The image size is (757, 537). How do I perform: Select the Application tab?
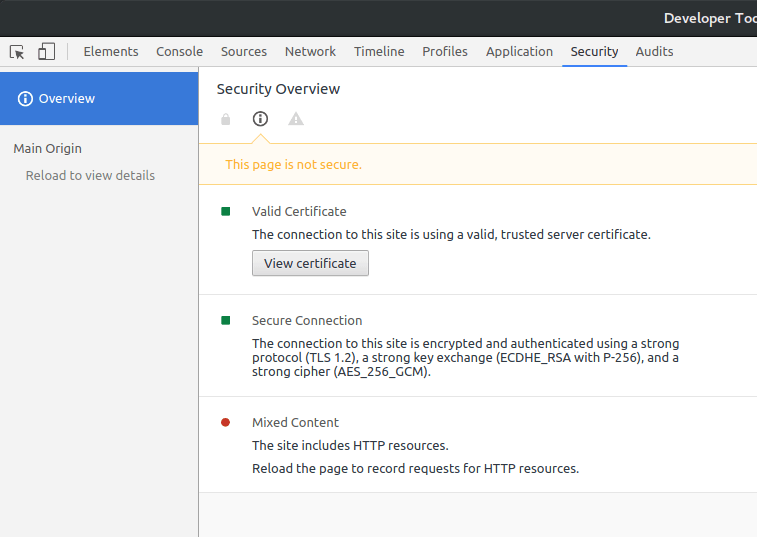519,52
